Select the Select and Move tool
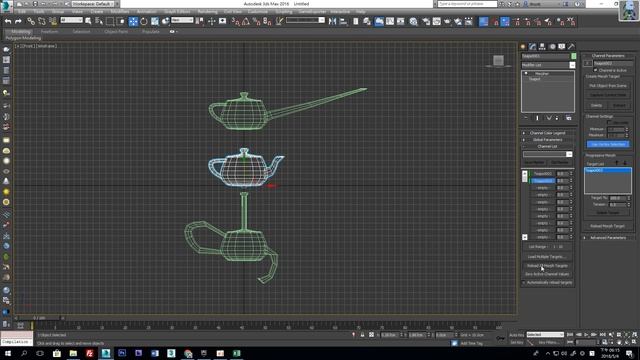Viewport: 640px width, 360px height. coord(133,21)
